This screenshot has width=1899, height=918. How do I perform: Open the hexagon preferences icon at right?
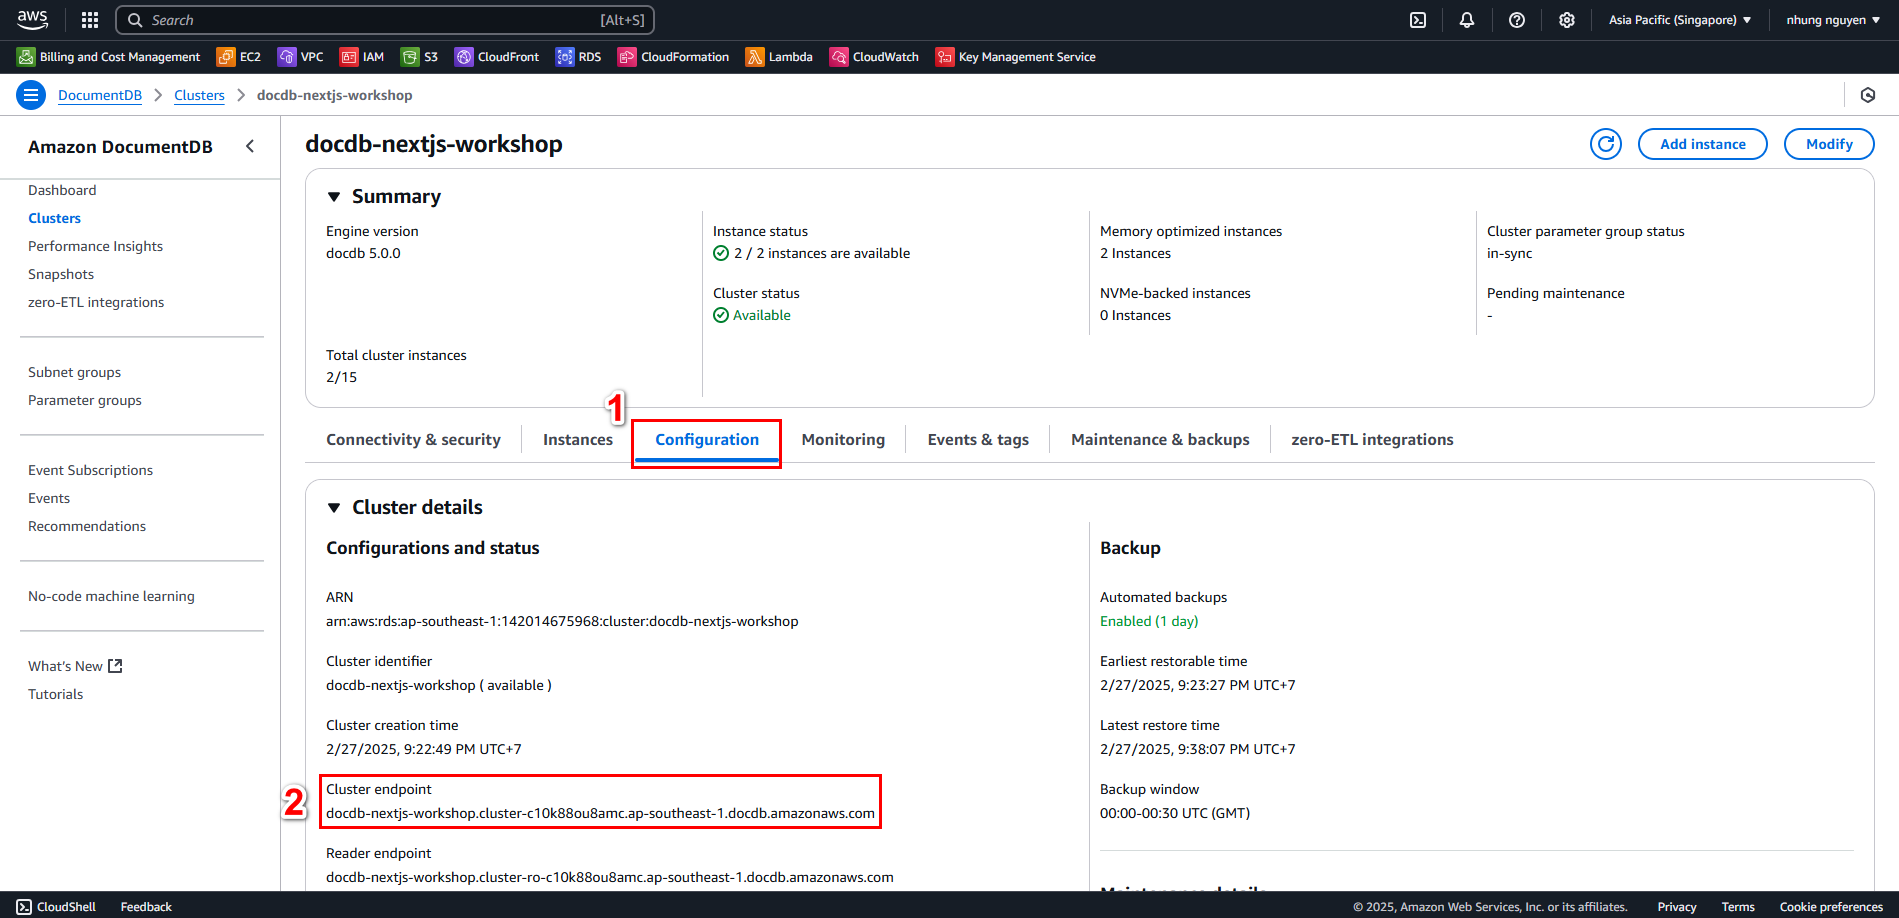click(1868, 95)
